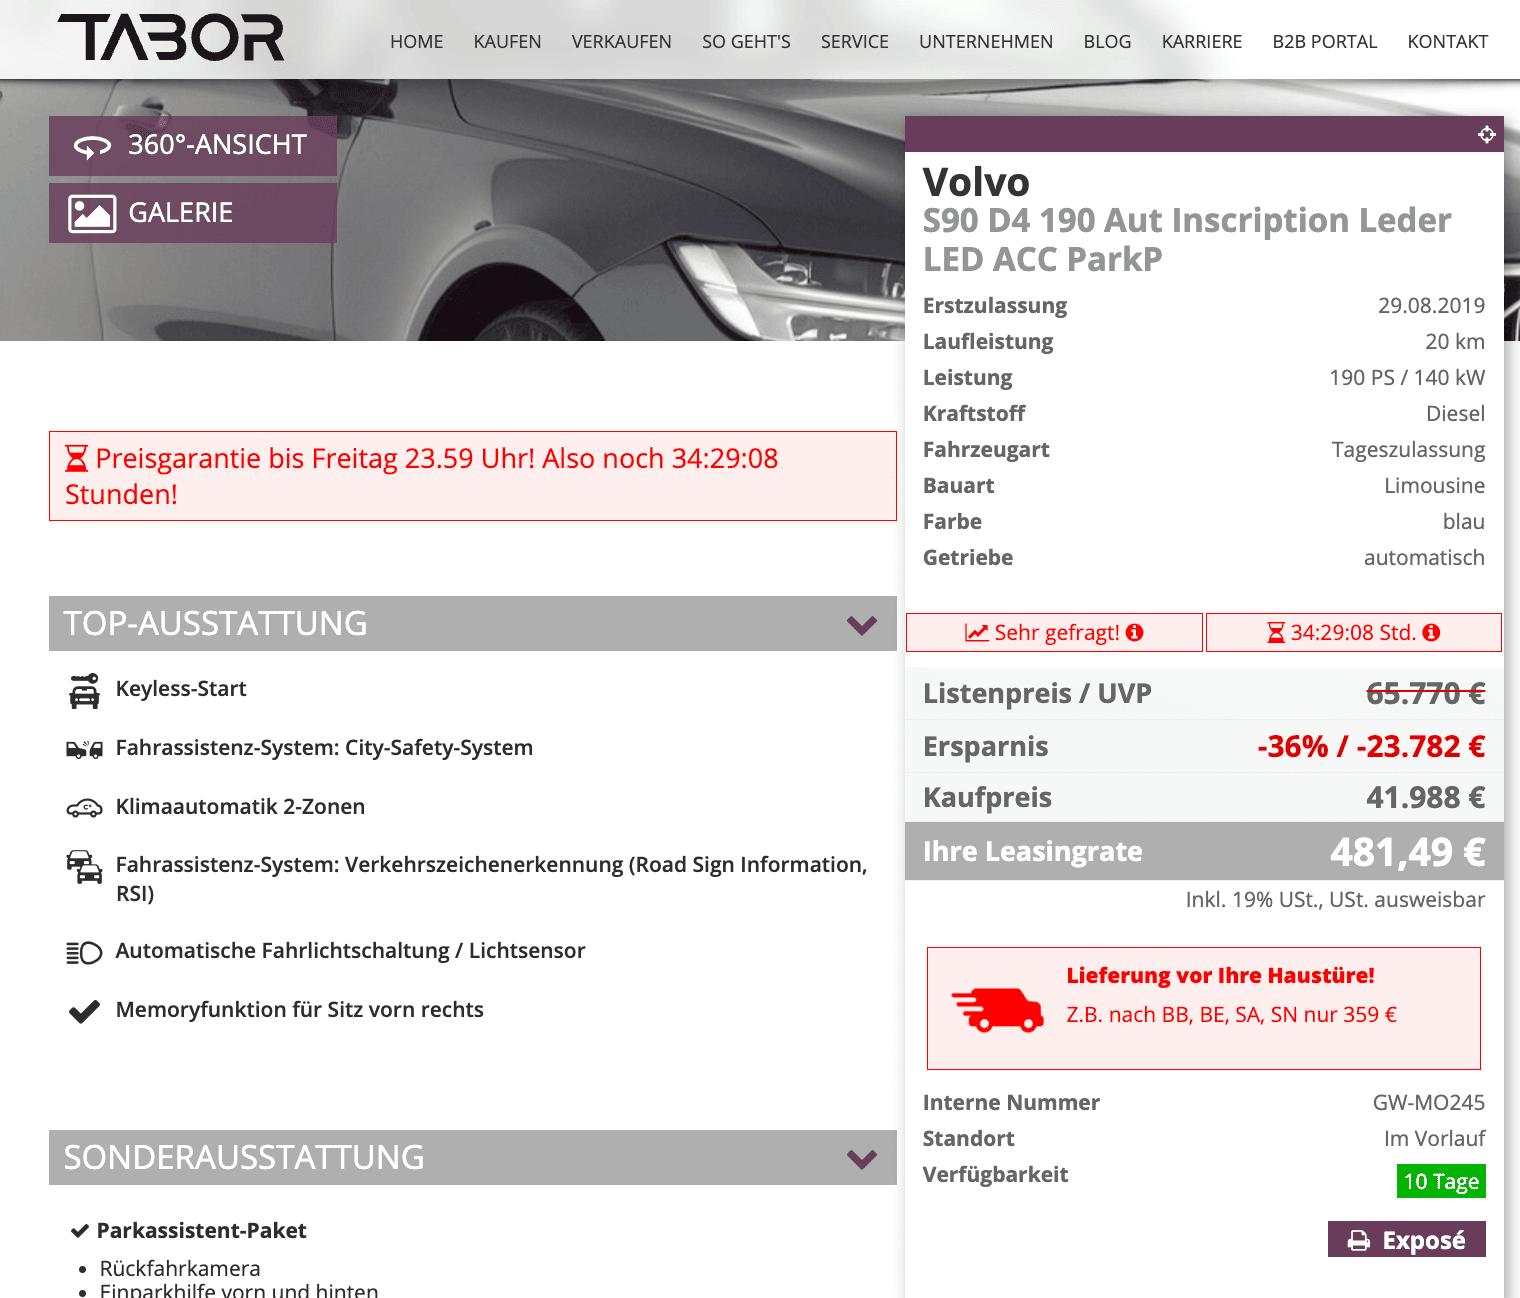The width and height of the screenshot is (1520, 1298).
Task: Click the 360°-ANSICHT button
Action: click(x=193, y=146)
